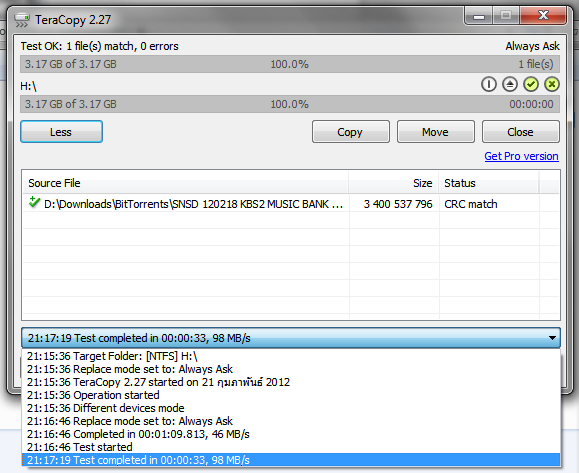
Task: Click the TeraCopy title bar app icon
Action: click(x=22, y=20)
